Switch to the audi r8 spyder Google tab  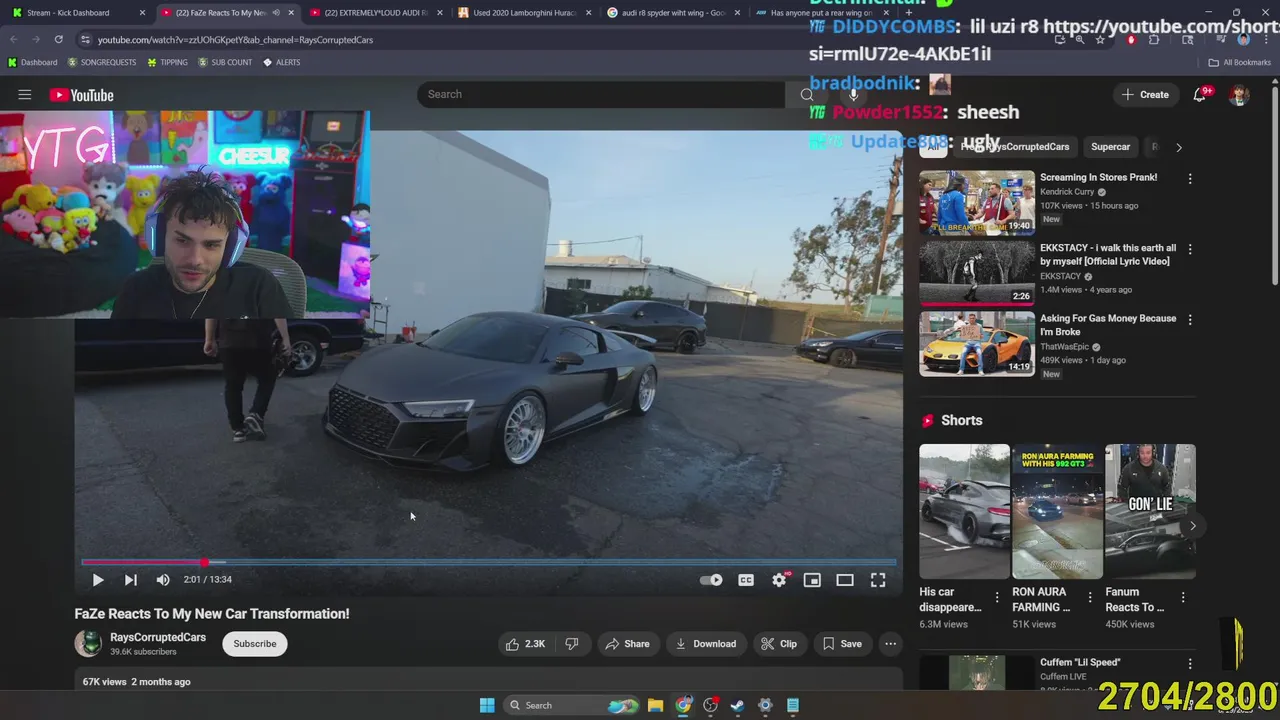(x=673, y=13)
